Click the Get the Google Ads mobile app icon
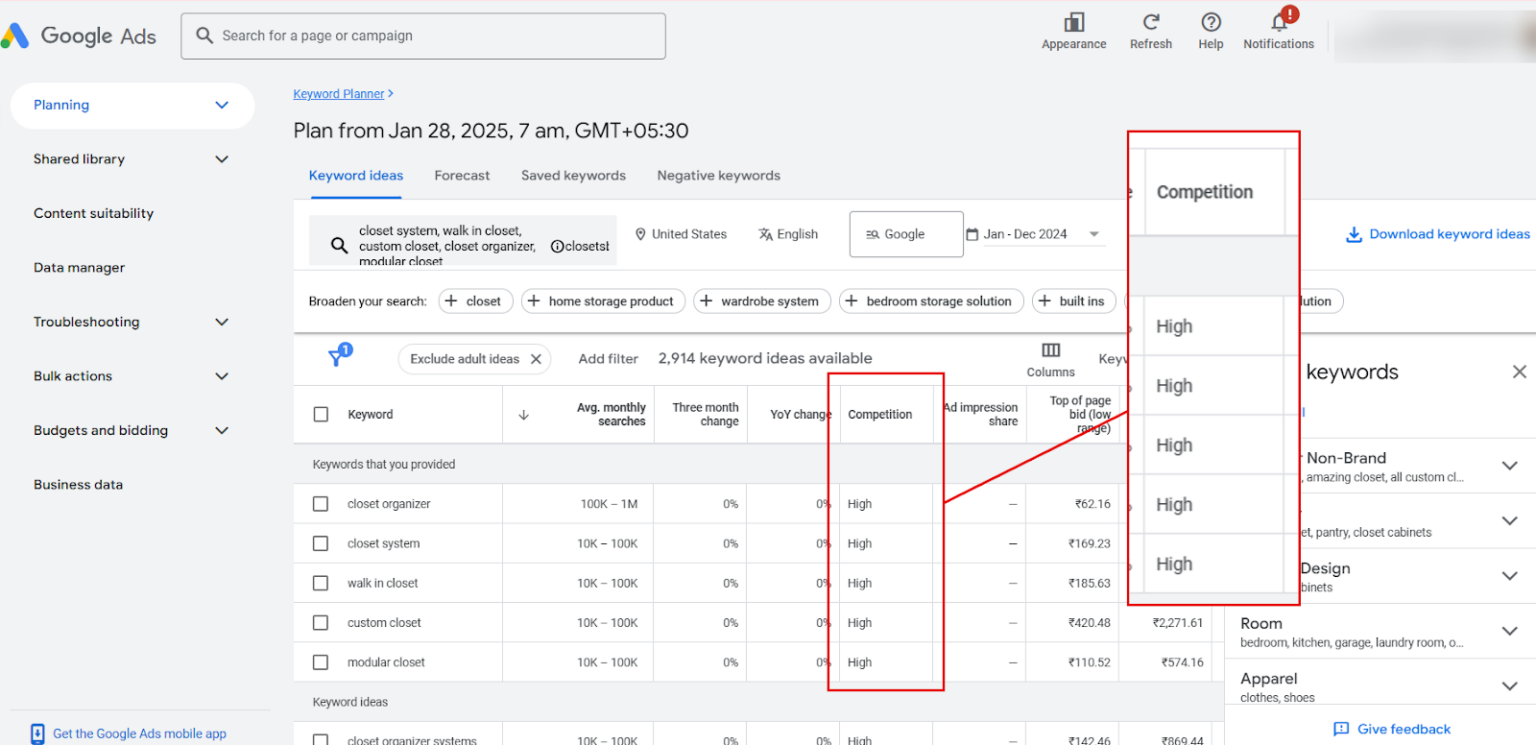This screenshot has height=745, width=1536. tap(37, 733)
